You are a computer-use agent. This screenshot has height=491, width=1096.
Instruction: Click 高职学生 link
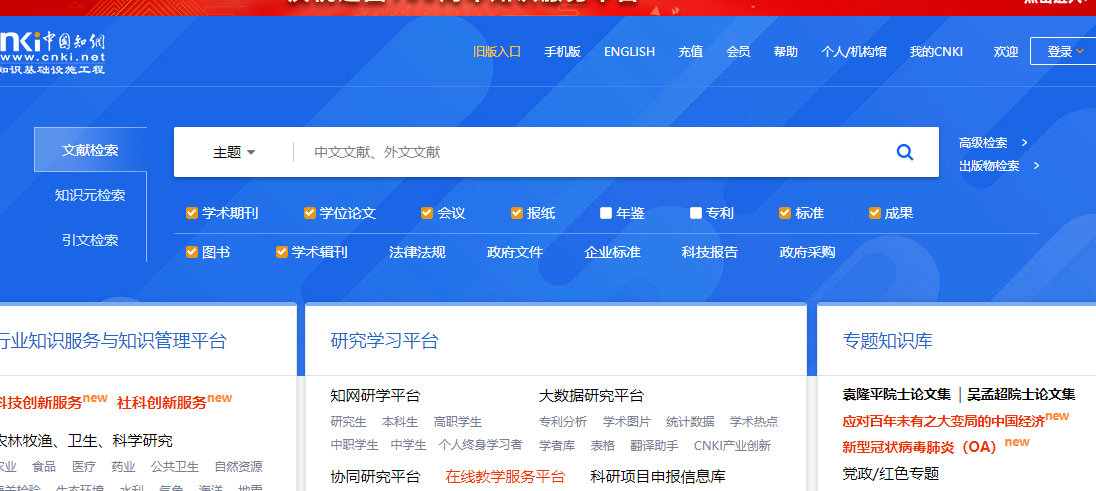click(x=457, y=422)
